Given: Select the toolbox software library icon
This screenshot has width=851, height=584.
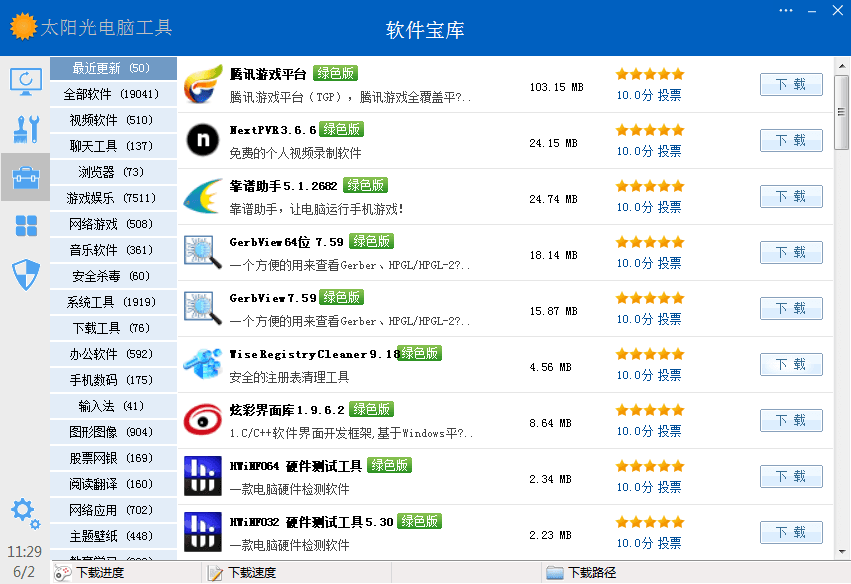Looking at the screenshot, I should 25,179.
